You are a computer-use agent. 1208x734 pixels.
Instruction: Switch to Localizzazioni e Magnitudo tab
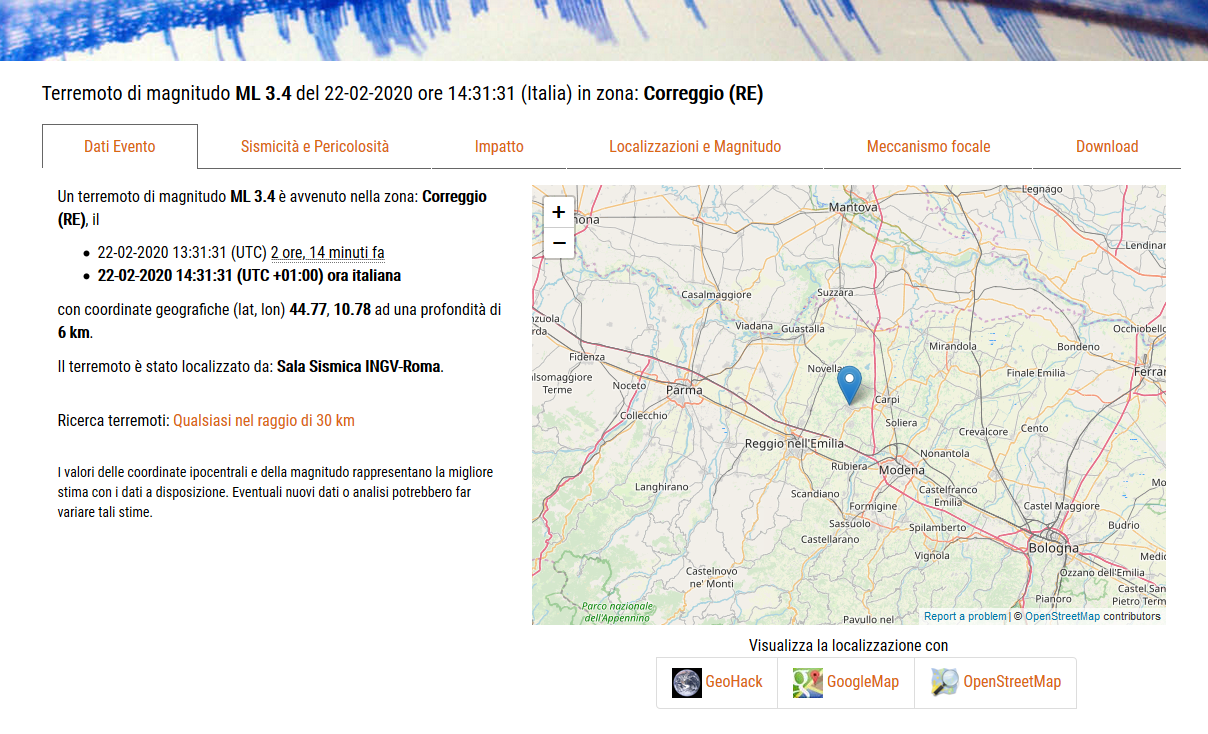pyautogui.click(x=695, y=146)
